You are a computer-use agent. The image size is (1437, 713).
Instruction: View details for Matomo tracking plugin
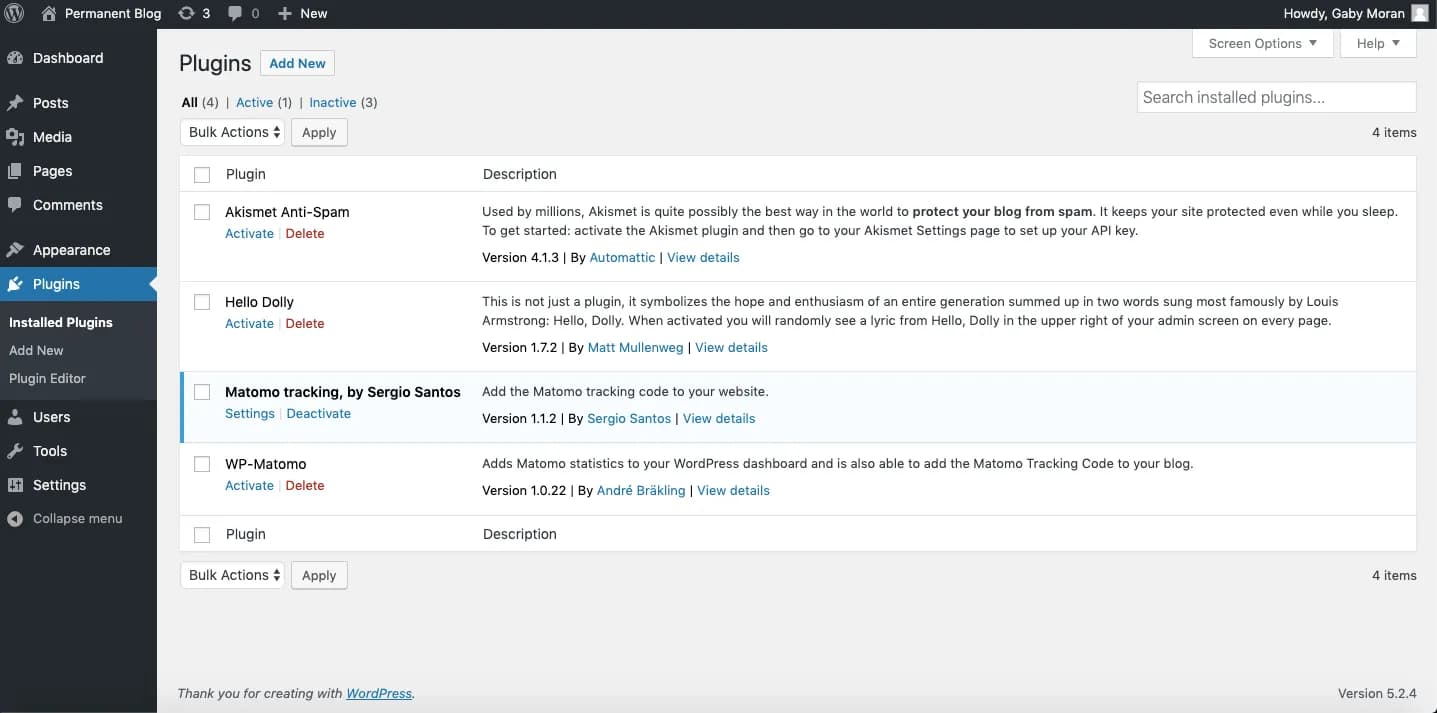click(x=719, y=418)
